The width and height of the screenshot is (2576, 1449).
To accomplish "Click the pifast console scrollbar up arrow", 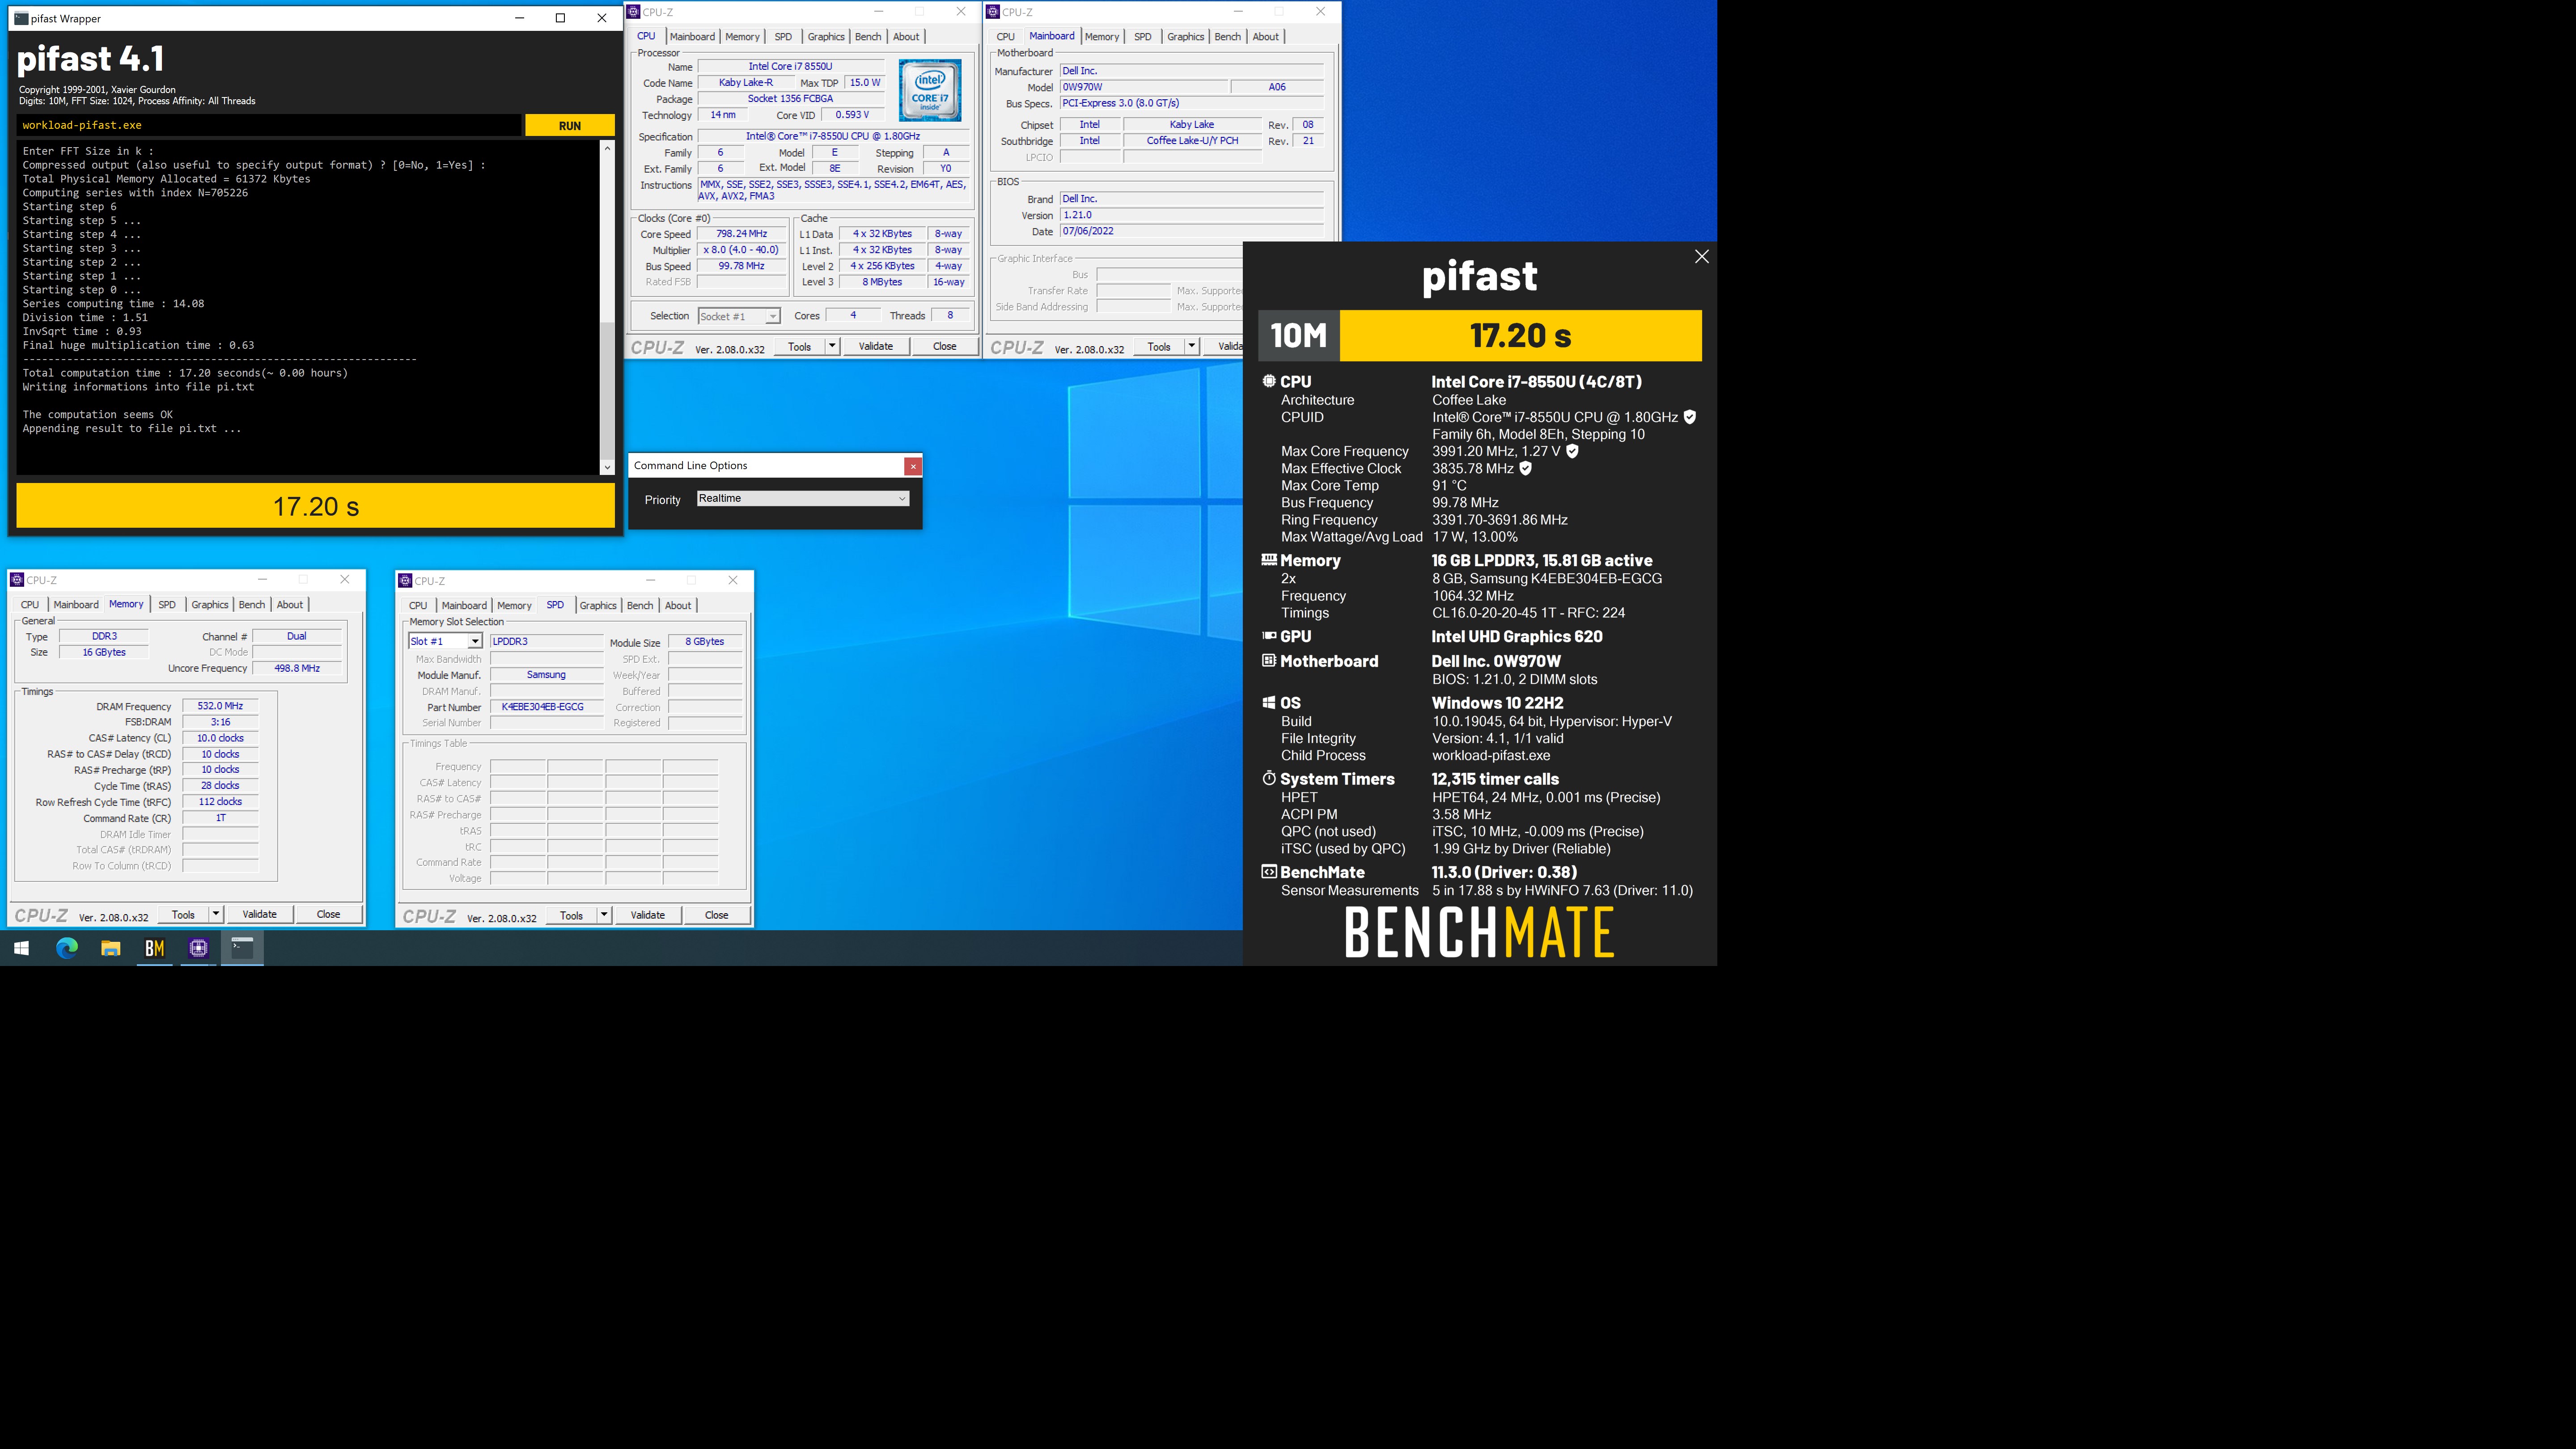I will (x=607, y=148).
